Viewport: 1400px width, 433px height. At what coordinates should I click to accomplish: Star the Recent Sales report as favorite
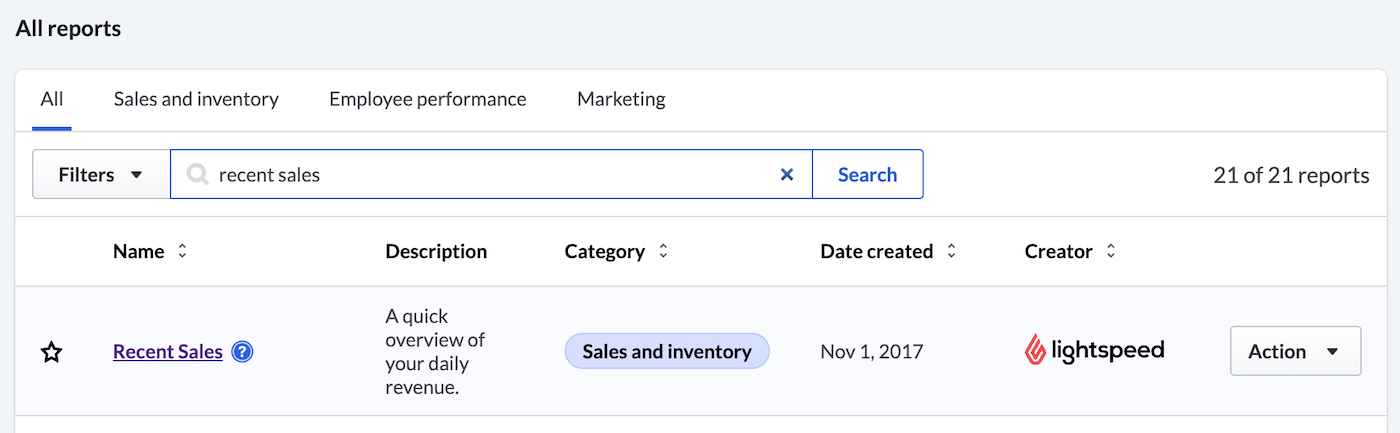coord(52,352)
